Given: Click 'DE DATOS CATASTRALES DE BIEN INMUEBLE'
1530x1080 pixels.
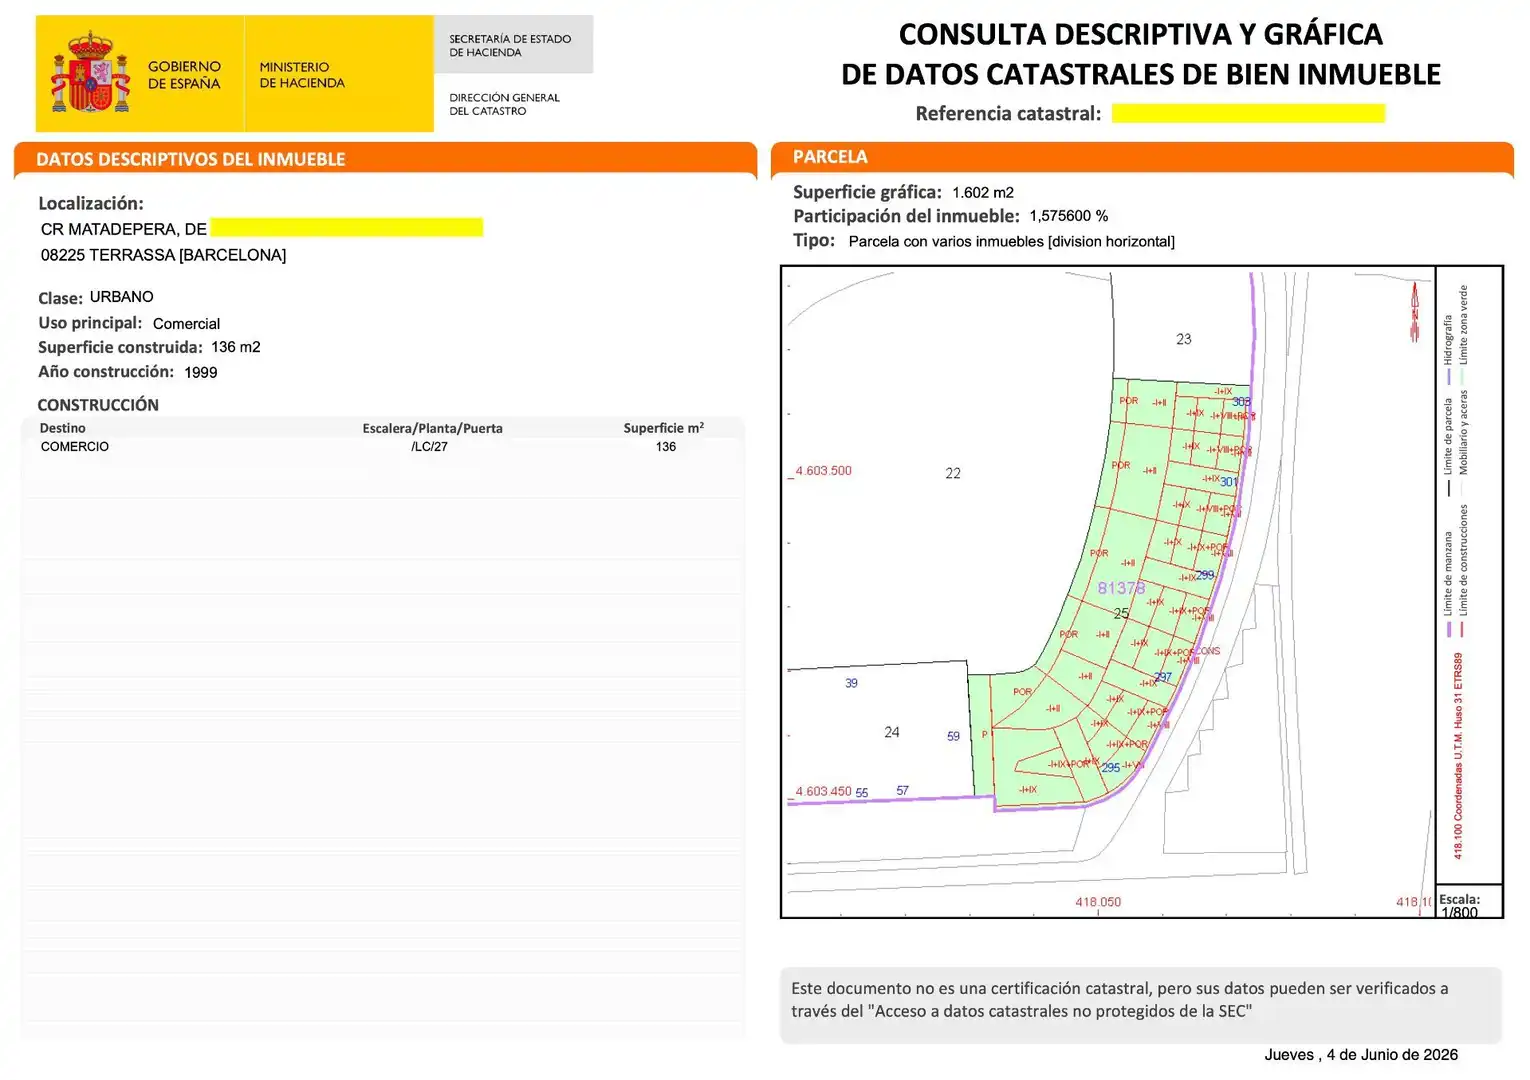Looking at the screenshot, I should pyautogui.click(x=1141, y=75).
